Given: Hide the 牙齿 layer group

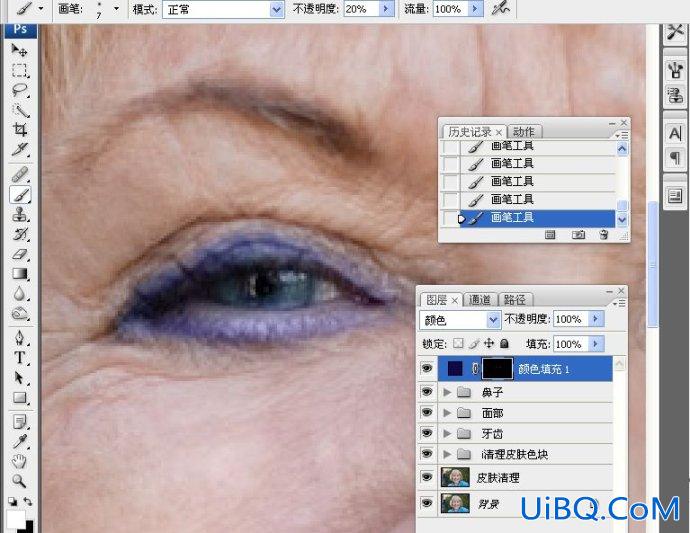Looking at the screenshot, I should [x=427, y=433].
